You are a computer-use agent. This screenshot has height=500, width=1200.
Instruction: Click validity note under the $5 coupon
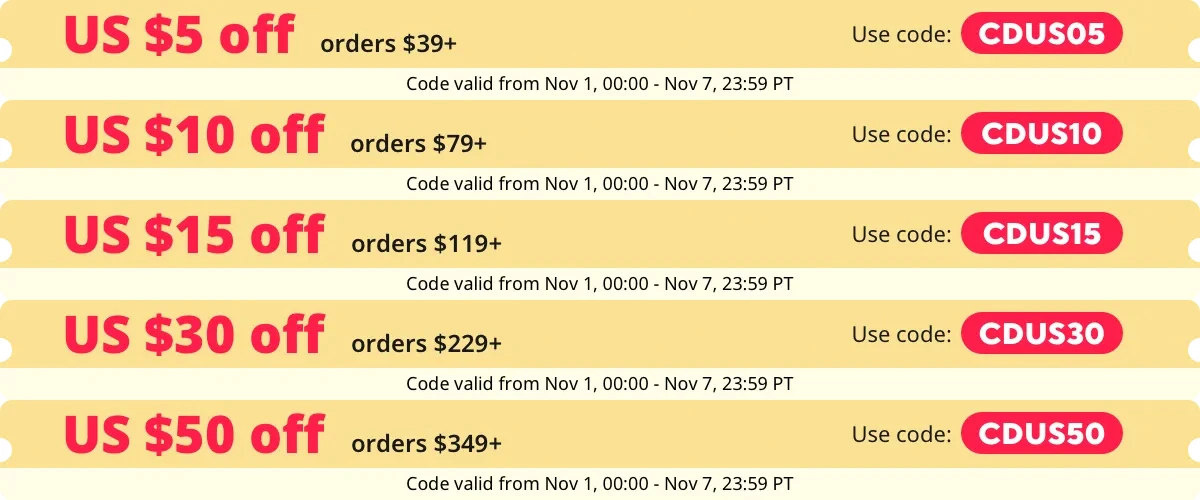(600, 84)
